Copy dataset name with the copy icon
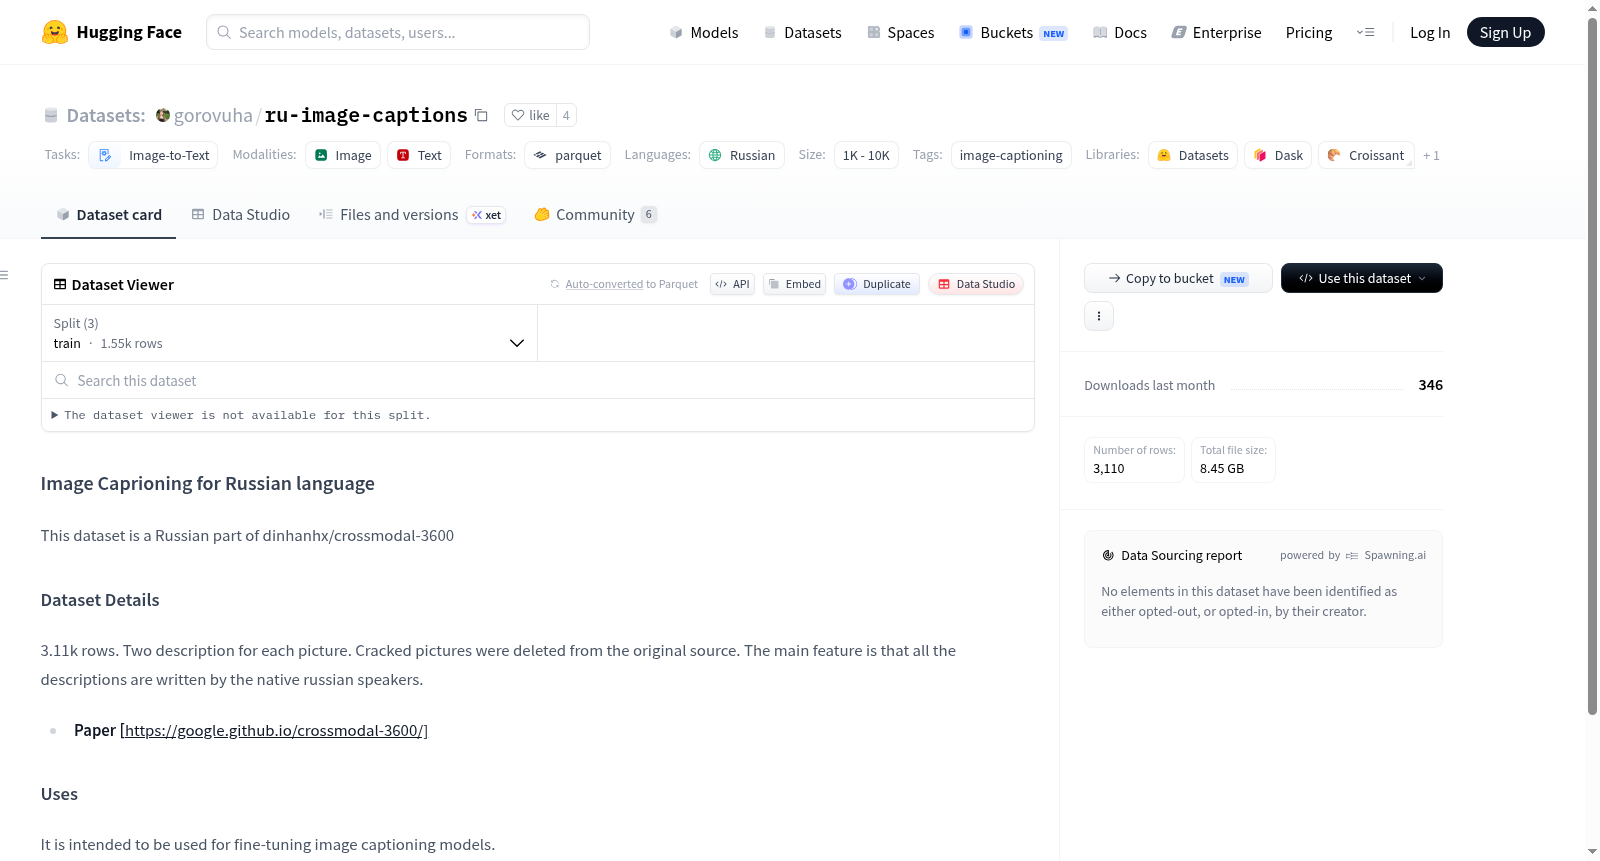Image resolution: width=1600 pixels, height=861 pixels. point(481,115)
